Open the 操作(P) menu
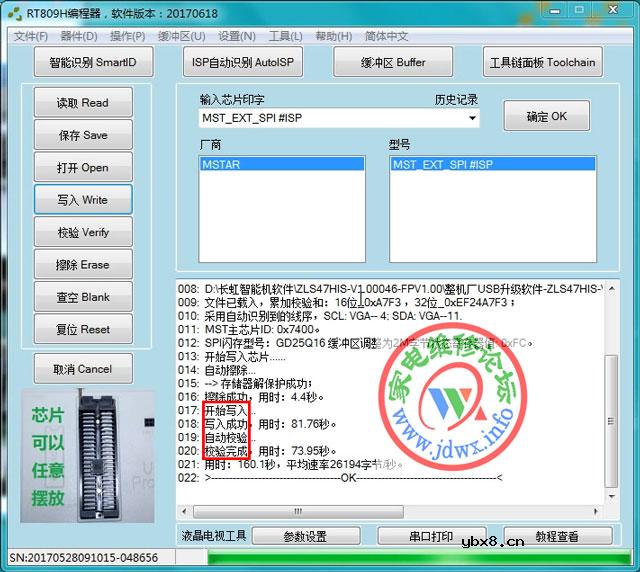The height and width of the screenshot is (572, 640). click(x=127, y=36)
